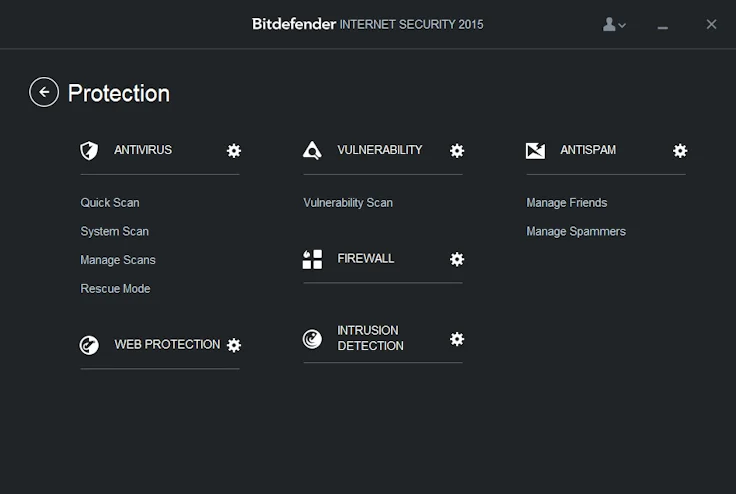
Task: Click the ANTISPAM heading
Action: (588, 150)
